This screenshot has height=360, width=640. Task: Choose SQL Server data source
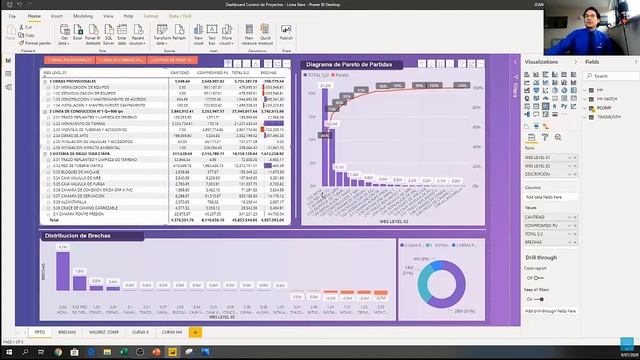click(x=109, y=34)
